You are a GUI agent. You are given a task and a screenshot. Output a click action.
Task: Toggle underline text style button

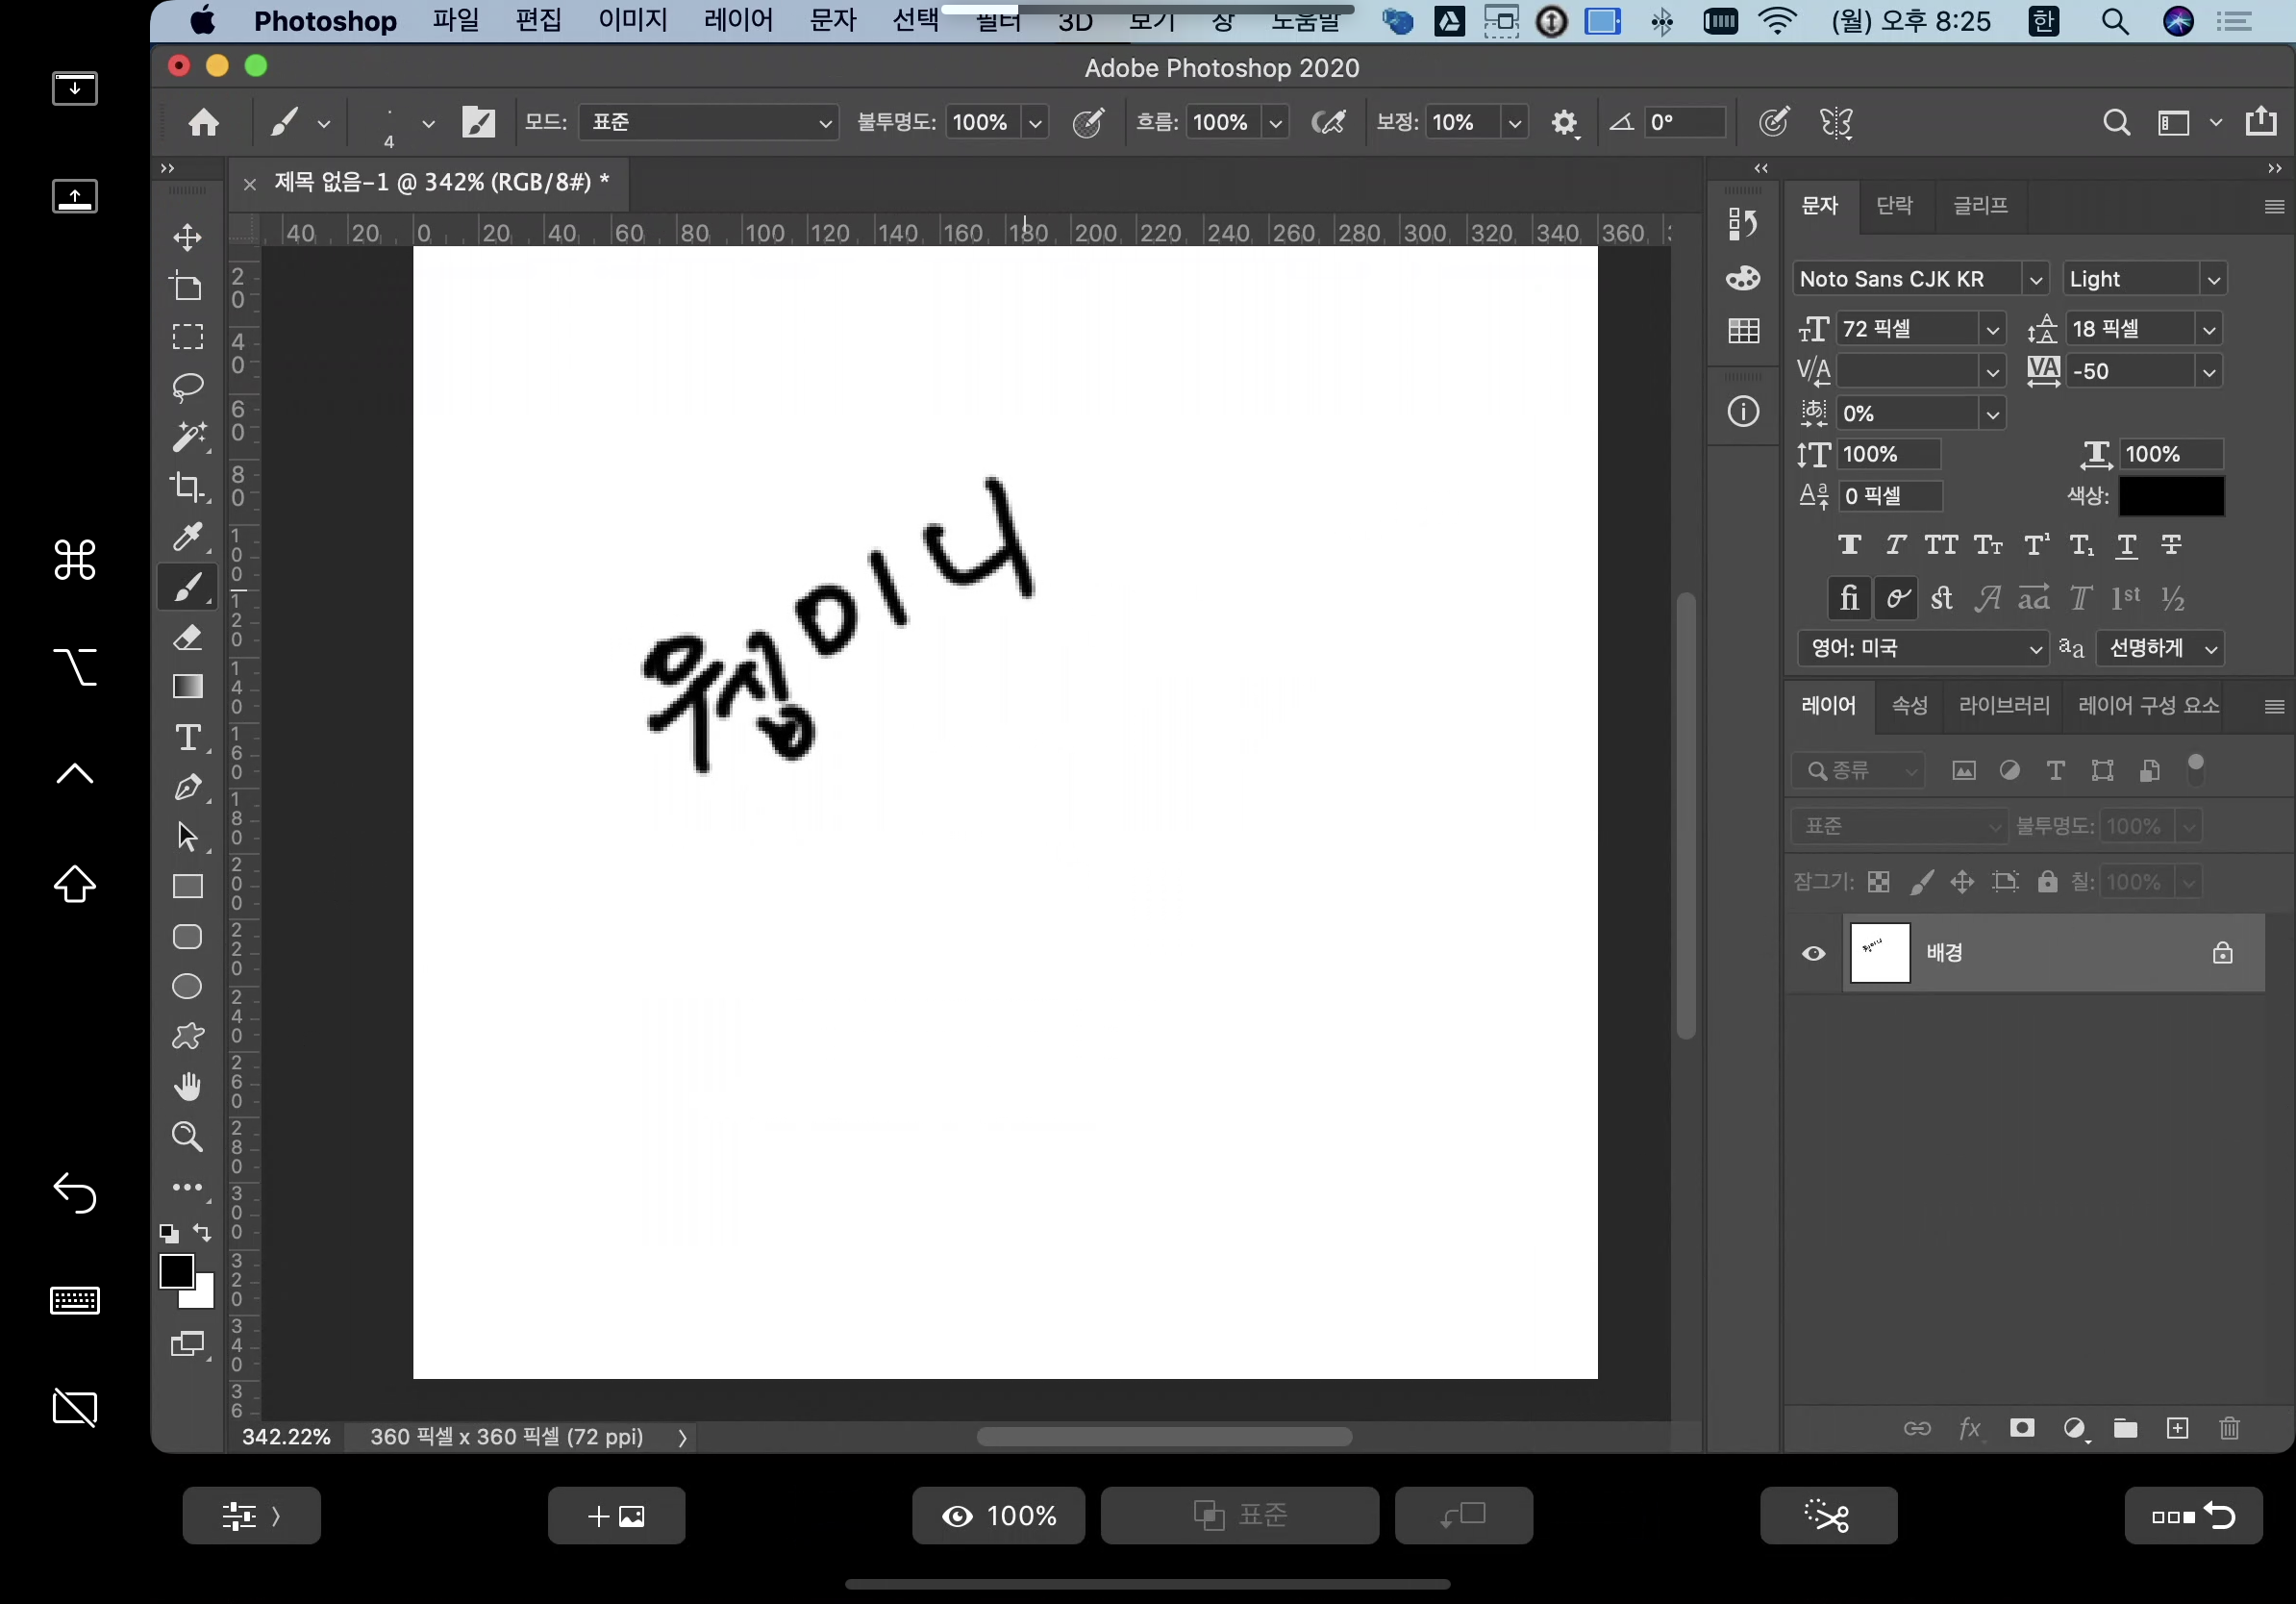pyautogui.click(x=2126, y=545)
